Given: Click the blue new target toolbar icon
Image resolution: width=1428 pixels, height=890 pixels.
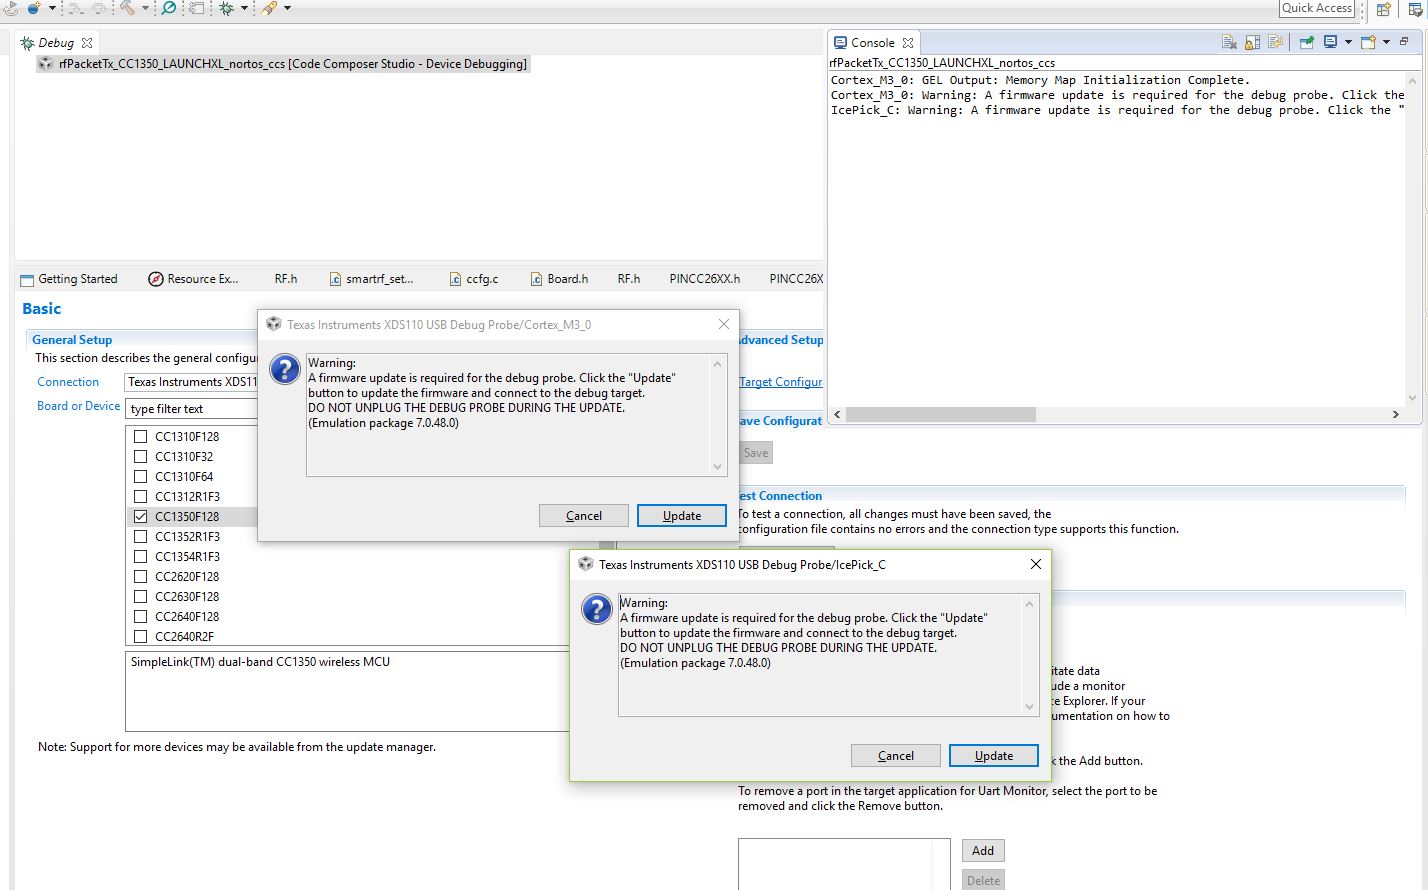Looking at the screenshot, I should 33,7.
